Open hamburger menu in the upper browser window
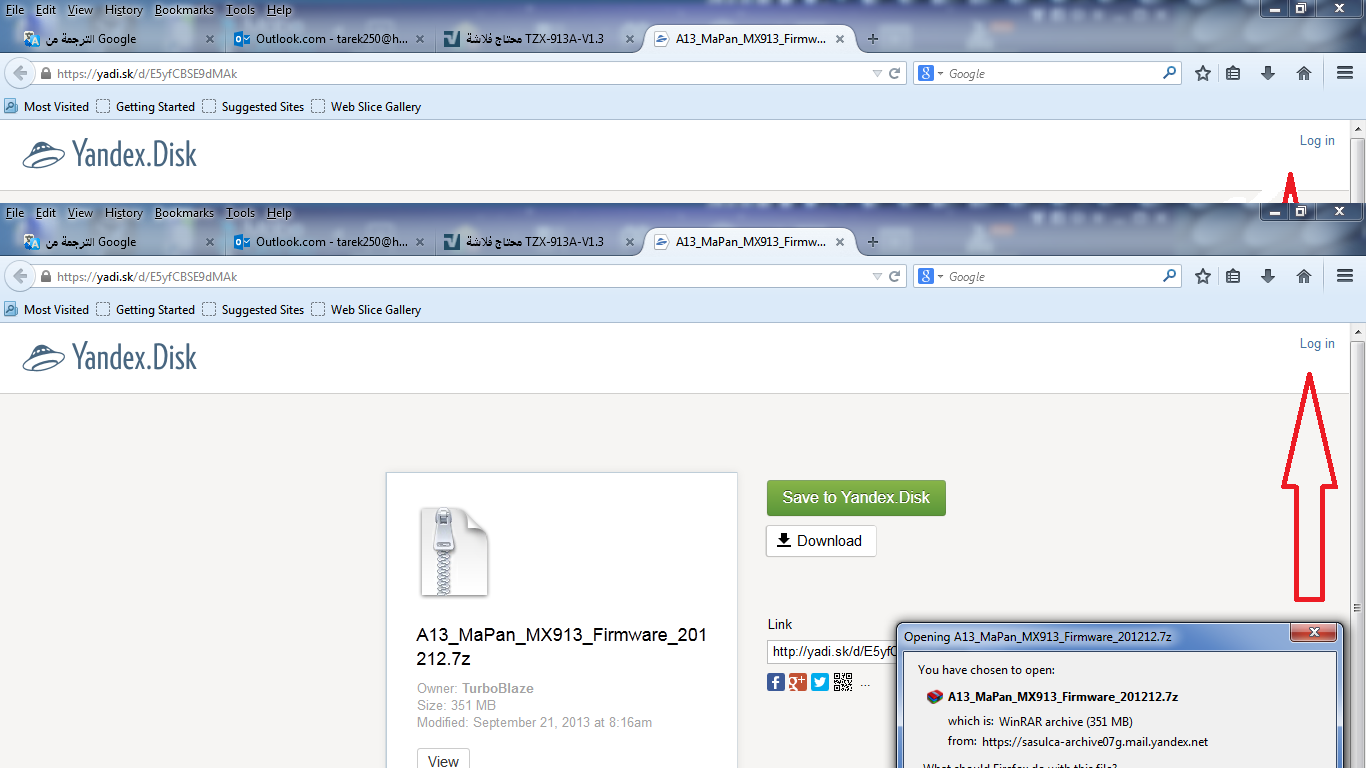The height and width of the screenshot is (768, 1366). (1345, 73)
